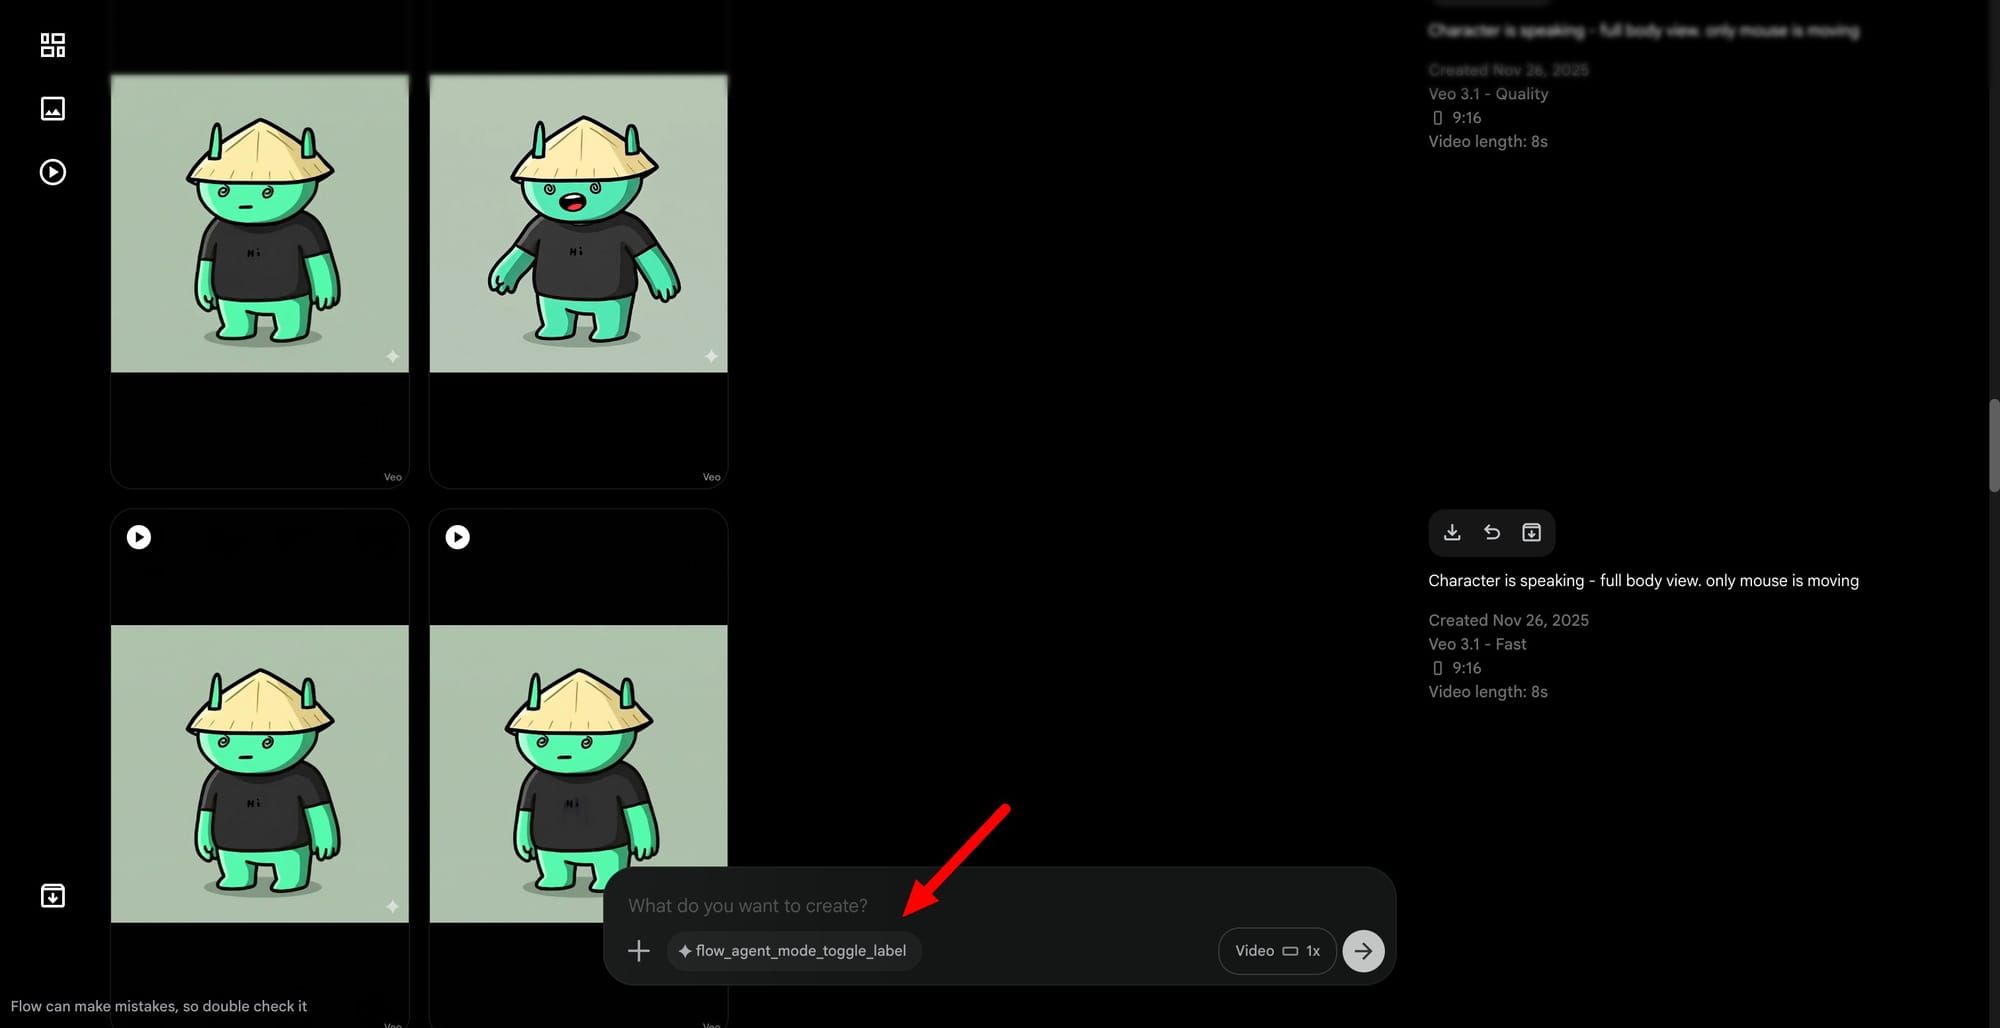Click the page vertical scrollbar thumb

point(1993,445)
